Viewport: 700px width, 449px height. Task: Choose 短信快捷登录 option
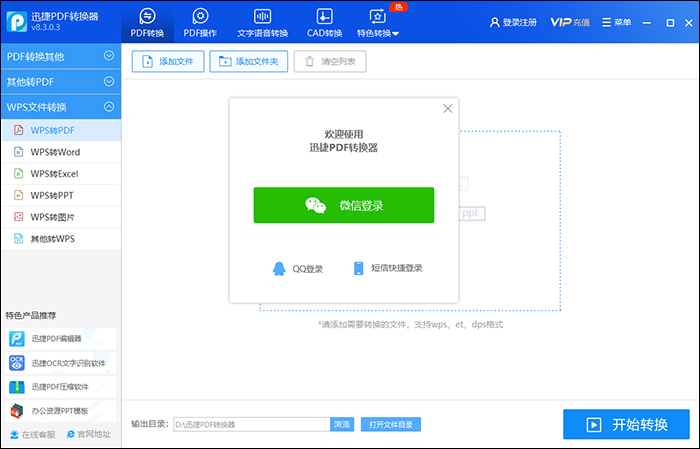point(388,268)
